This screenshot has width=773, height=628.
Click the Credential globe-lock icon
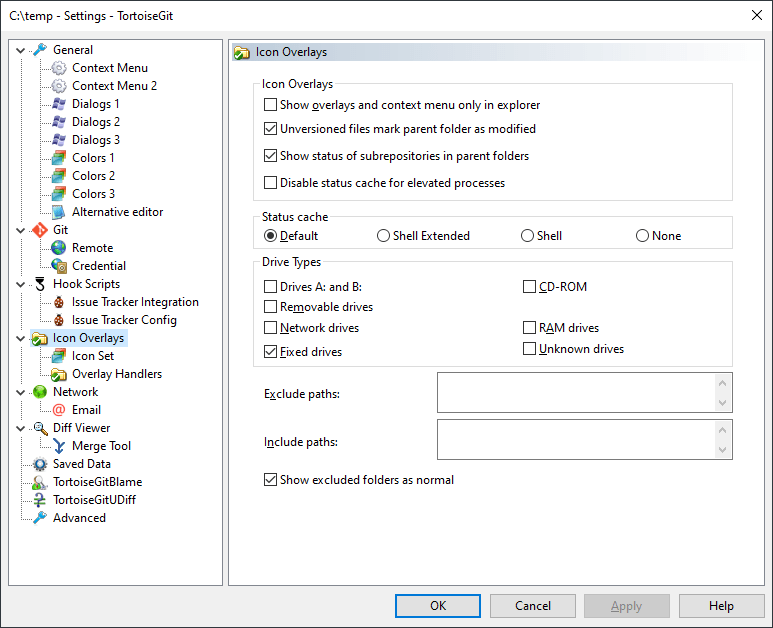[x=59, y=266]
